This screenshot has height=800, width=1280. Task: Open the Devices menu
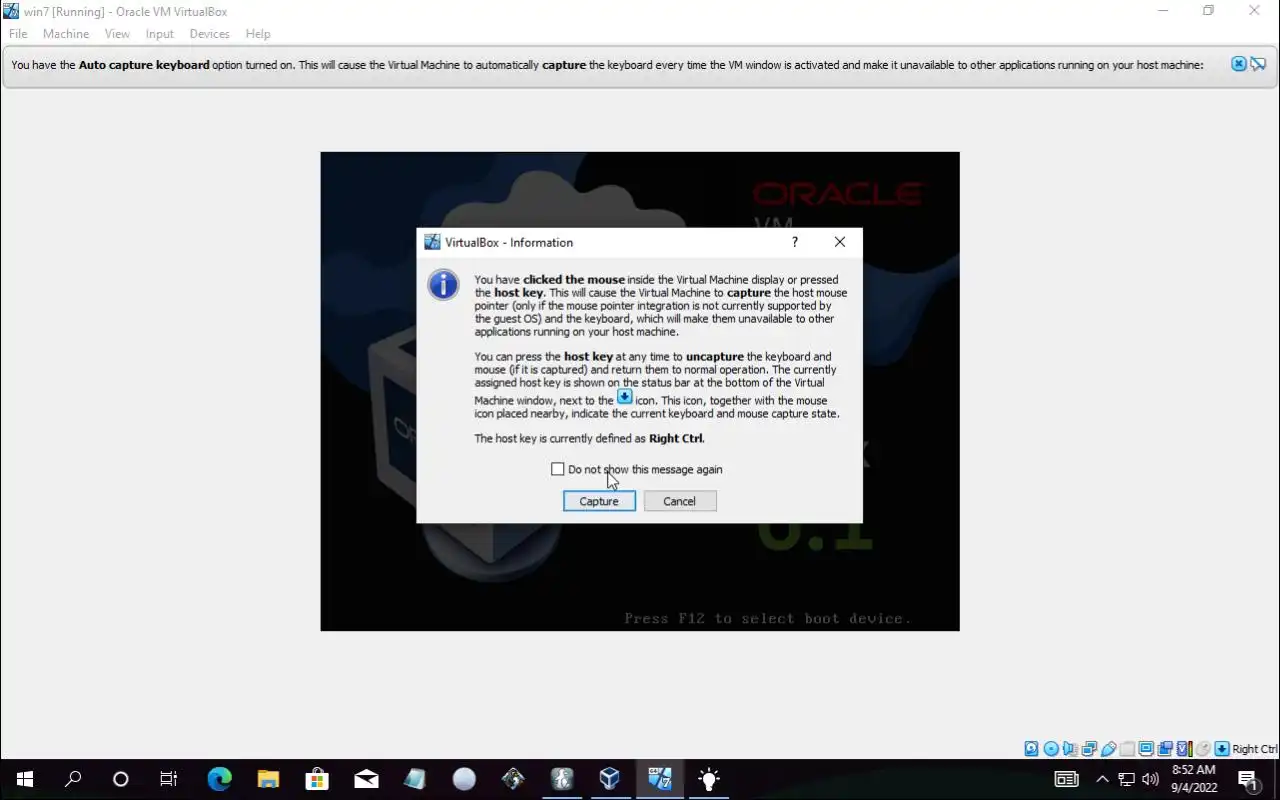209,34
